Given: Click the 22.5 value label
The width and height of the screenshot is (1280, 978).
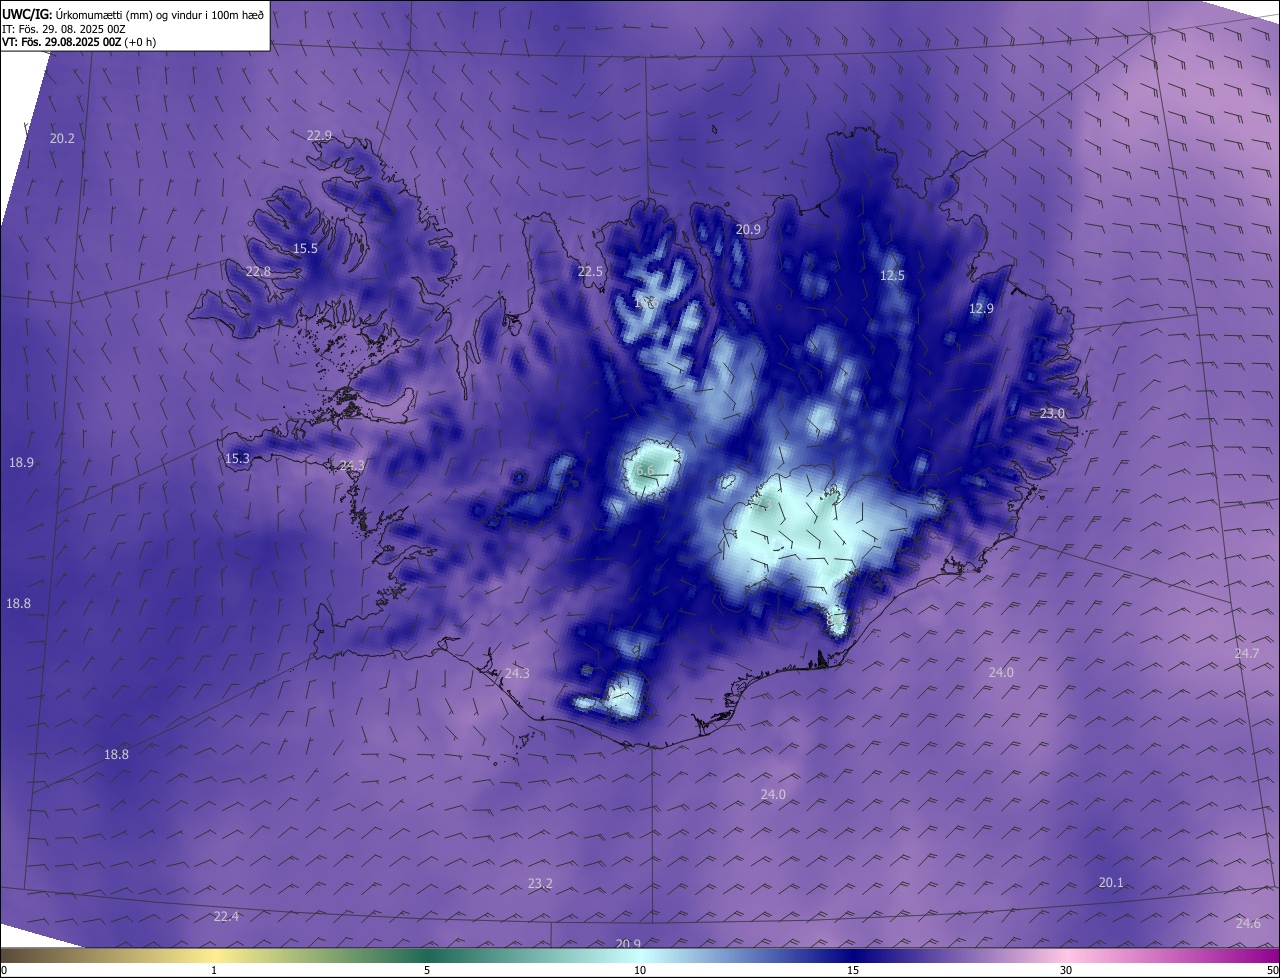Looking at the screenshot, I should [590, 271].
